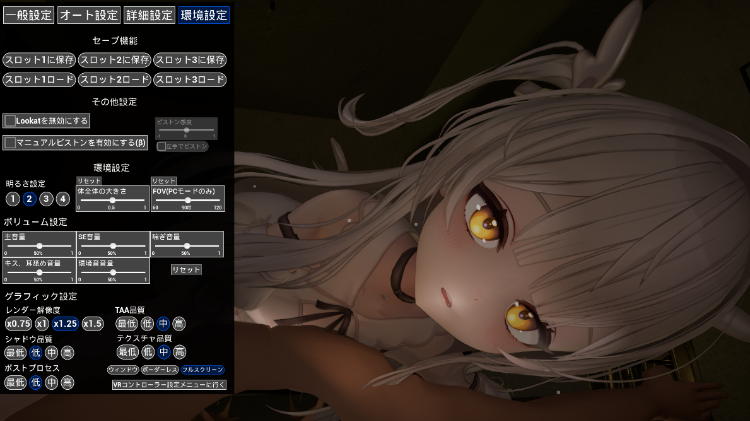Click the スロット2ロード button
Screen dimensions: 750x421
tap(114, 79)
